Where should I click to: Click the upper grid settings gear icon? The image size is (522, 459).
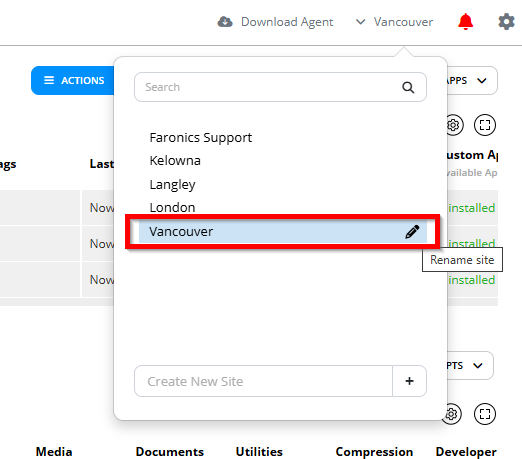454,125
